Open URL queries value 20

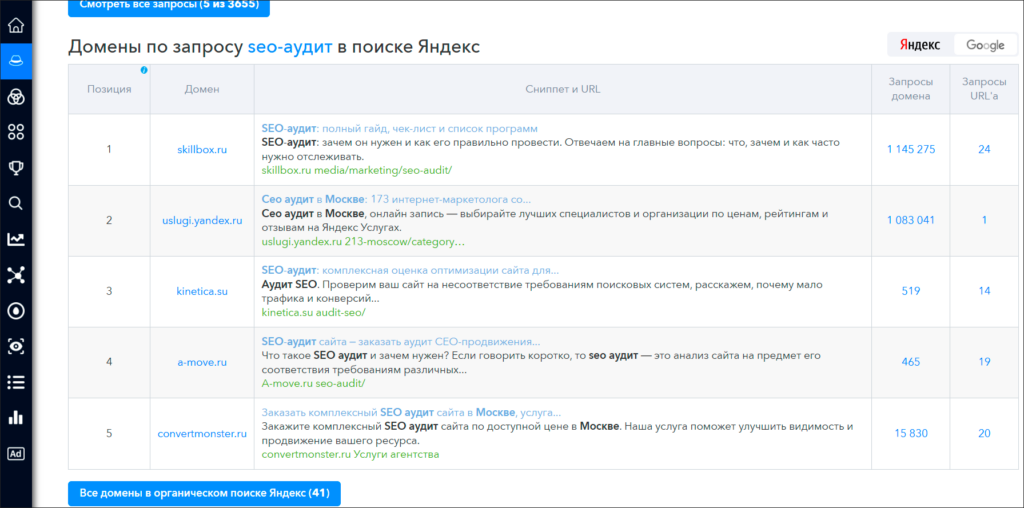984,434
